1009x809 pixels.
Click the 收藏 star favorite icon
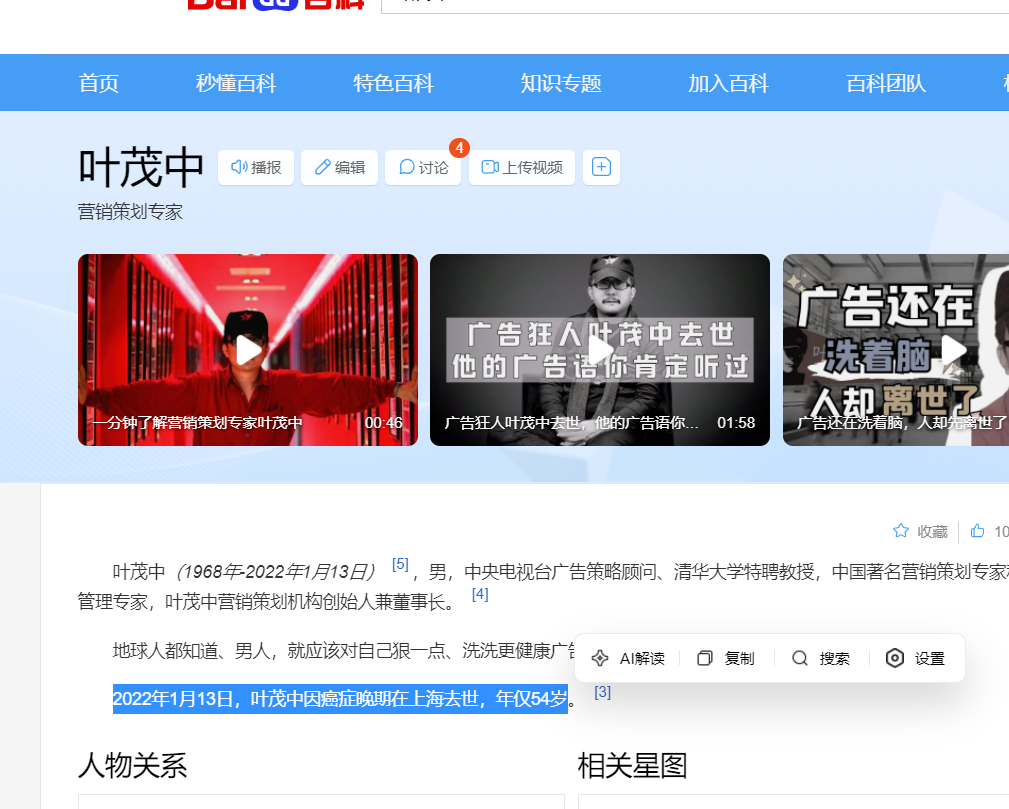click(901, 531)
